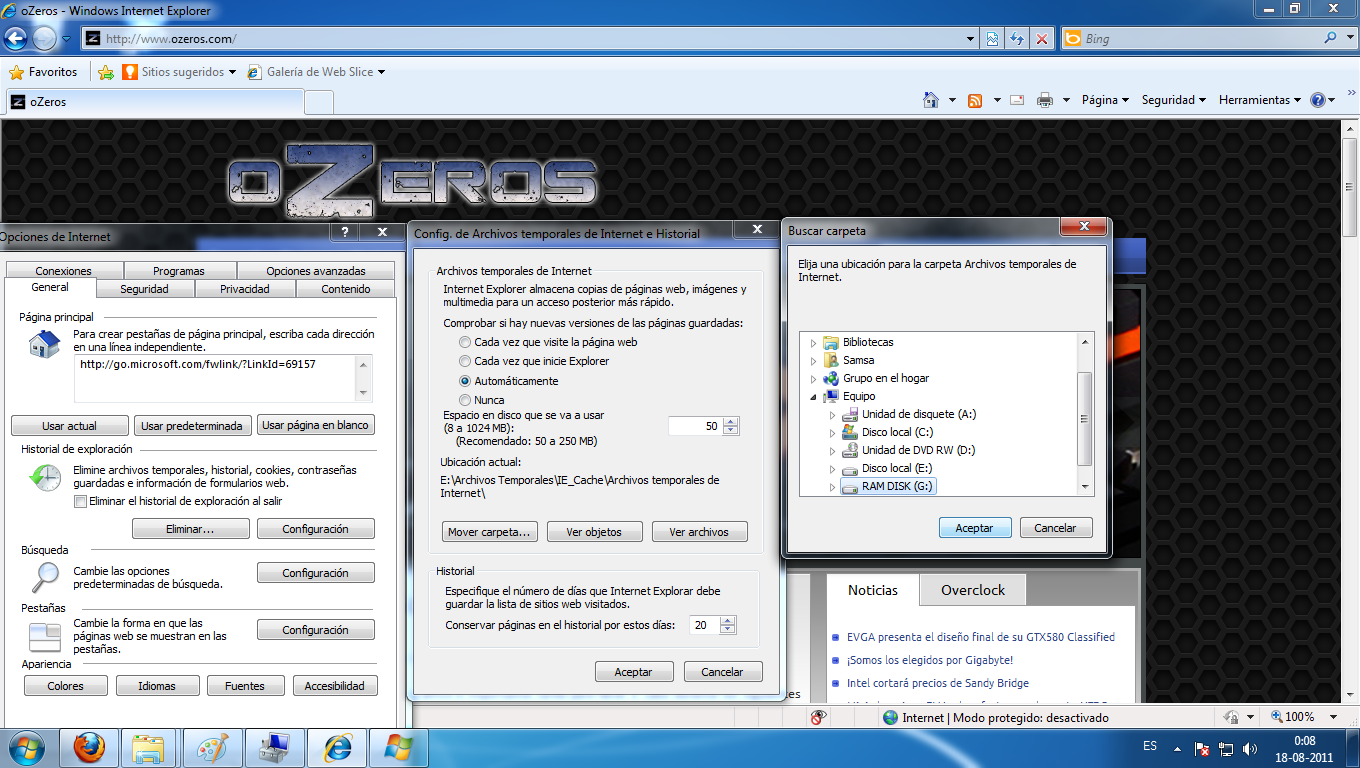The image size is (1360, 768).
Task: Open the Página dropdown menu
Action: [x=1105, y=100]
